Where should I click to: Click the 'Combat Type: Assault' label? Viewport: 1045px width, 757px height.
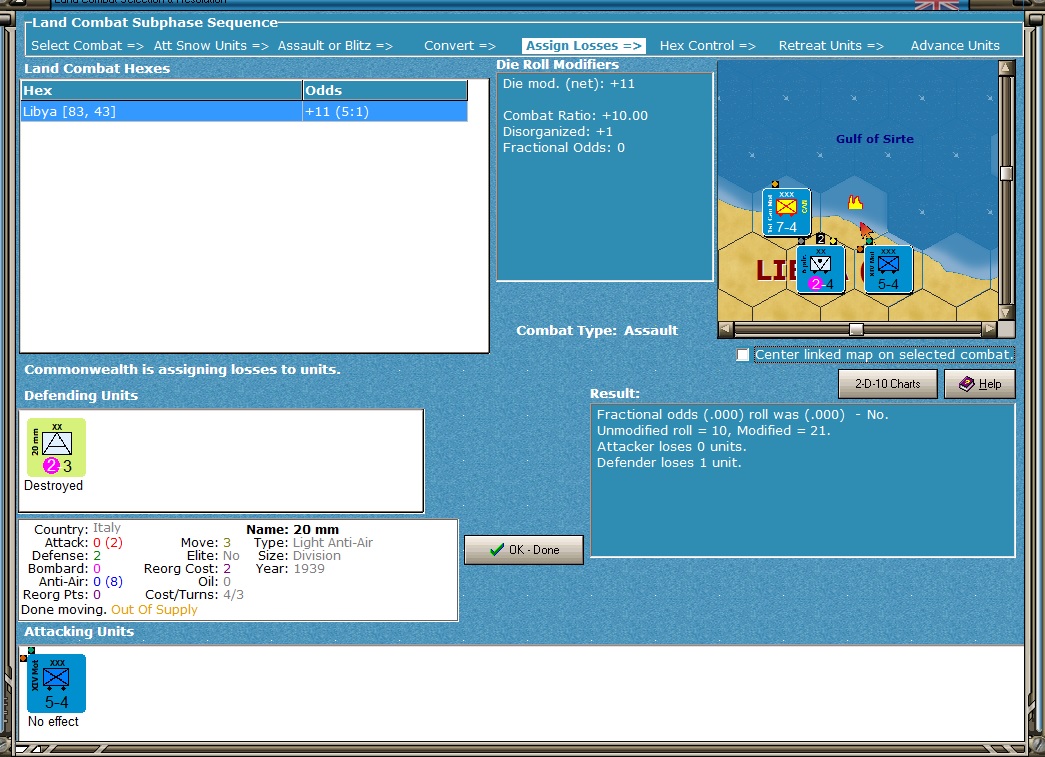(x=597, y=331)
